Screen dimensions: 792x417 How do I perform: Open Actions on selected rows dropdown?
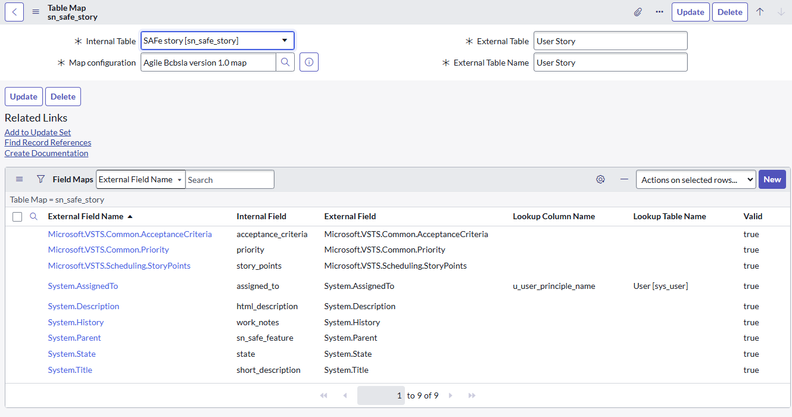(696, 179)
